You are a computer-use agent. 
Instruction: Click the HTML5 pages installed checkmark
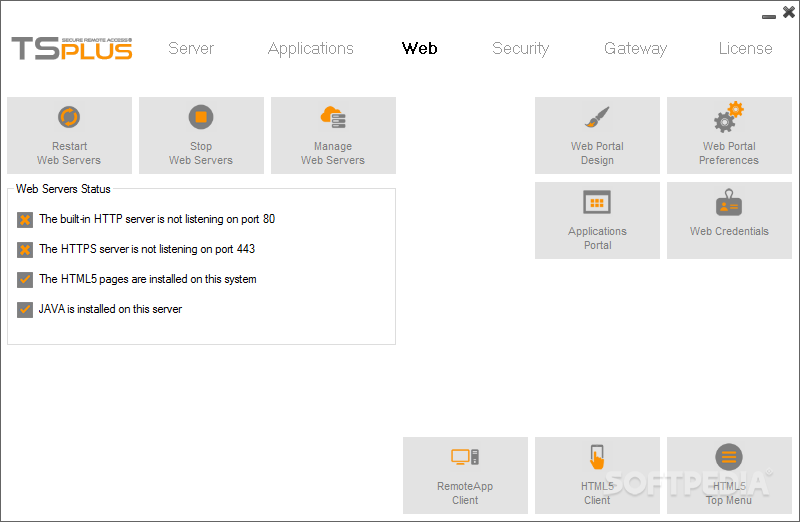click(24, 280)
